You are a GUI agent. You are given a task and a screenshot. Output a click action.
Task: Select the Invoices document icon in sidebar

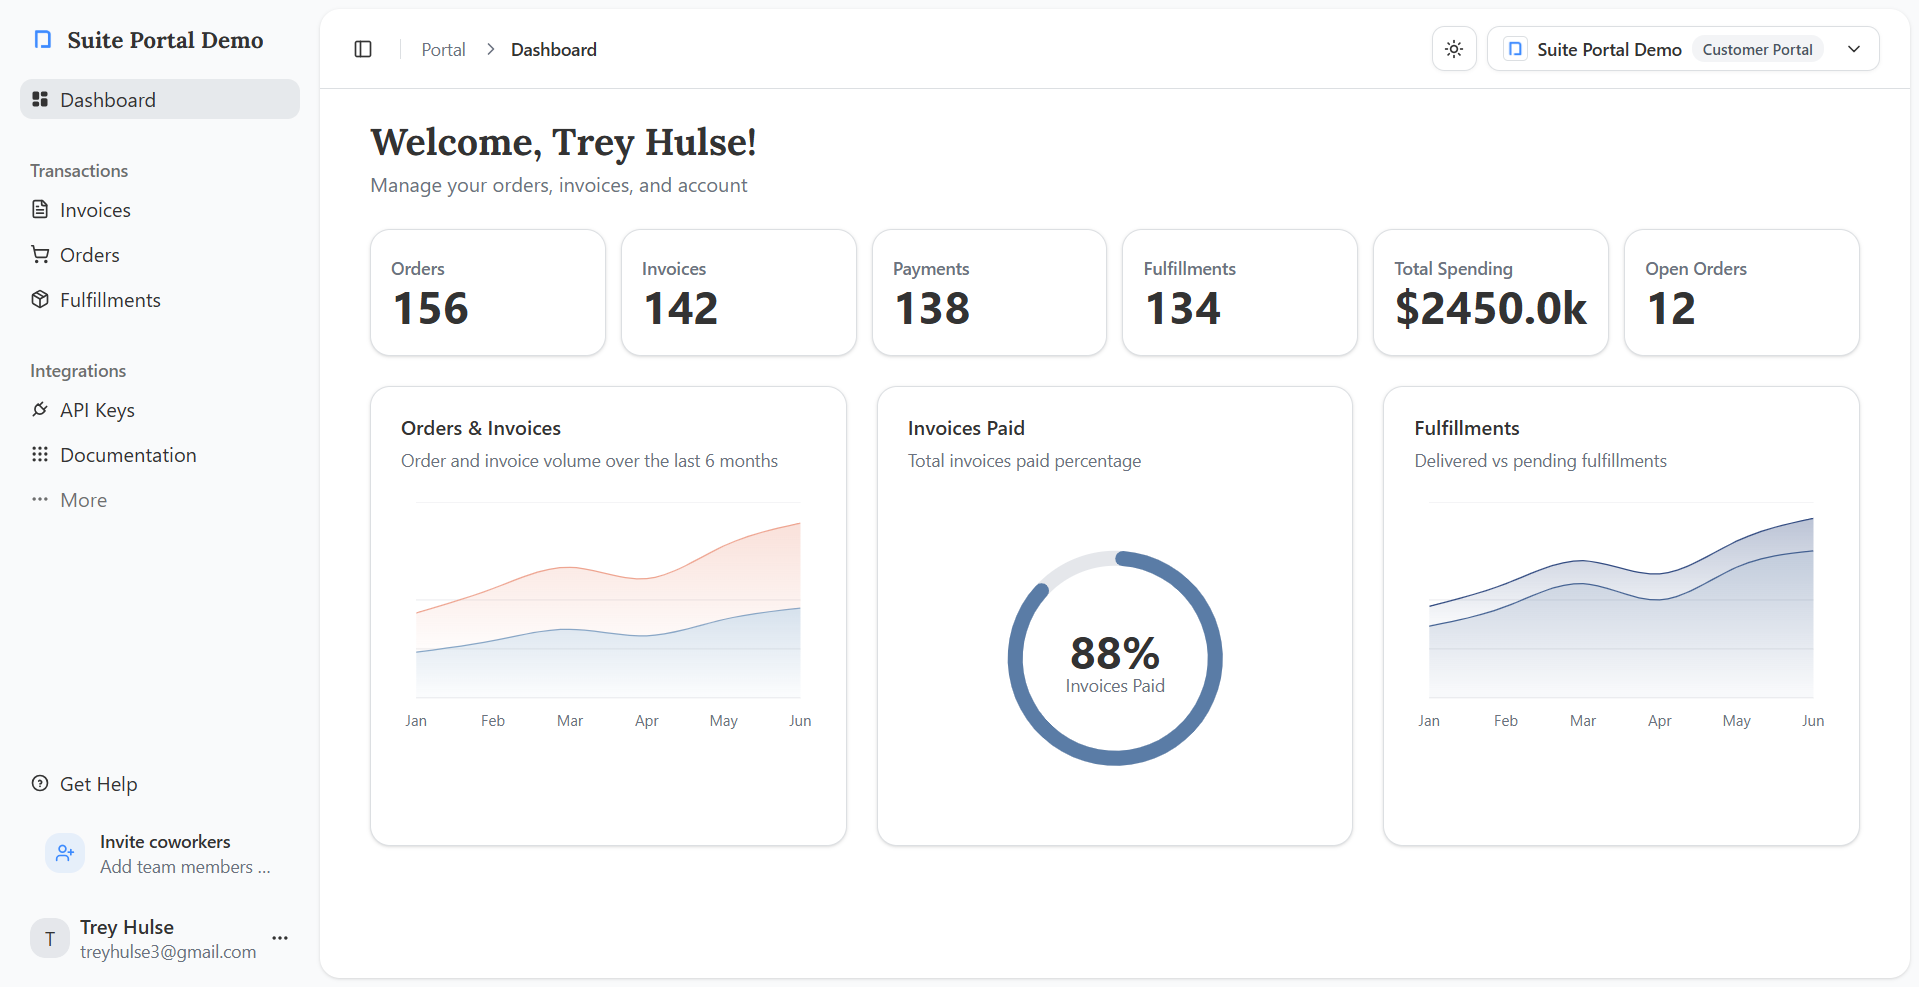[x=40, y=209]
